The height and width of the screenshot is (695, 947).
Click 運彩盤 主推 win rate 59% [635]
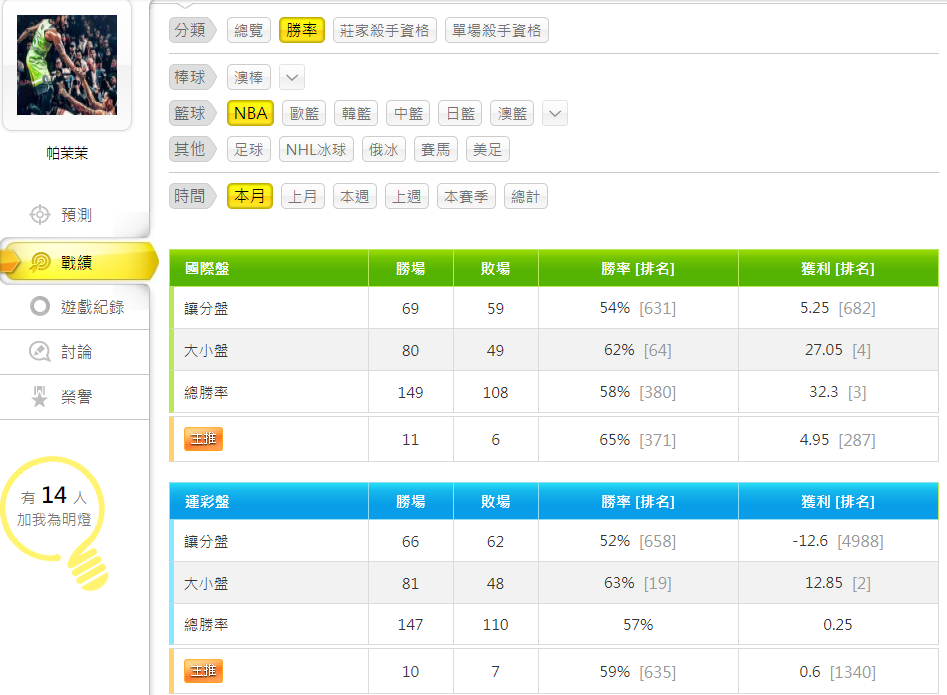tap(638, 671)
